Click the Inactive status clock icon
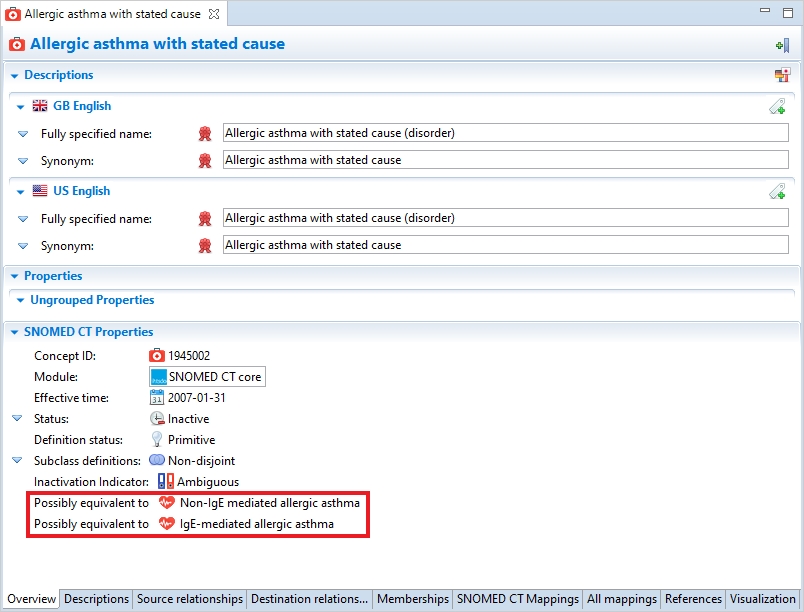804x612 pixels. tap(157, 419)
